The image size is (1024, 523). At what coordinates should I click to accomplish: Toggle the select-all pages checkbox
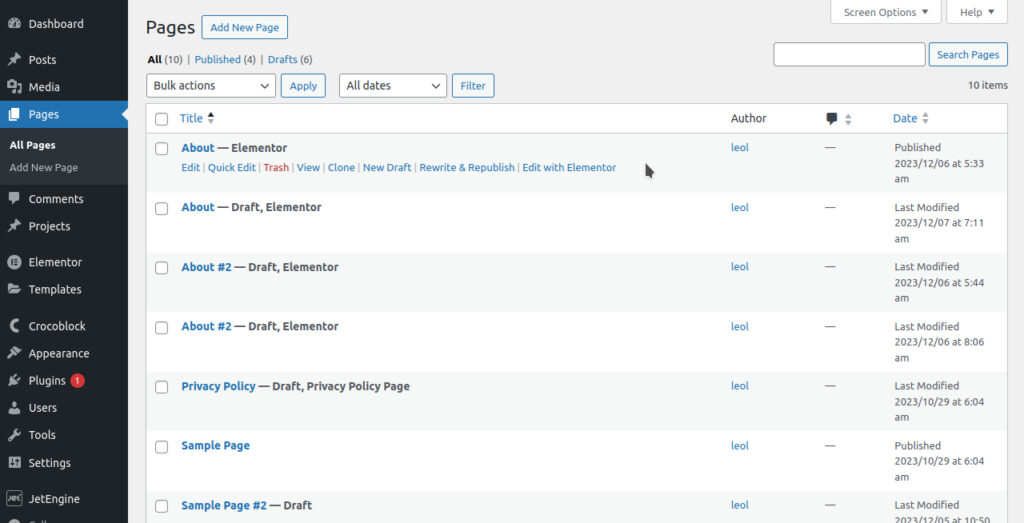point(161,119)
